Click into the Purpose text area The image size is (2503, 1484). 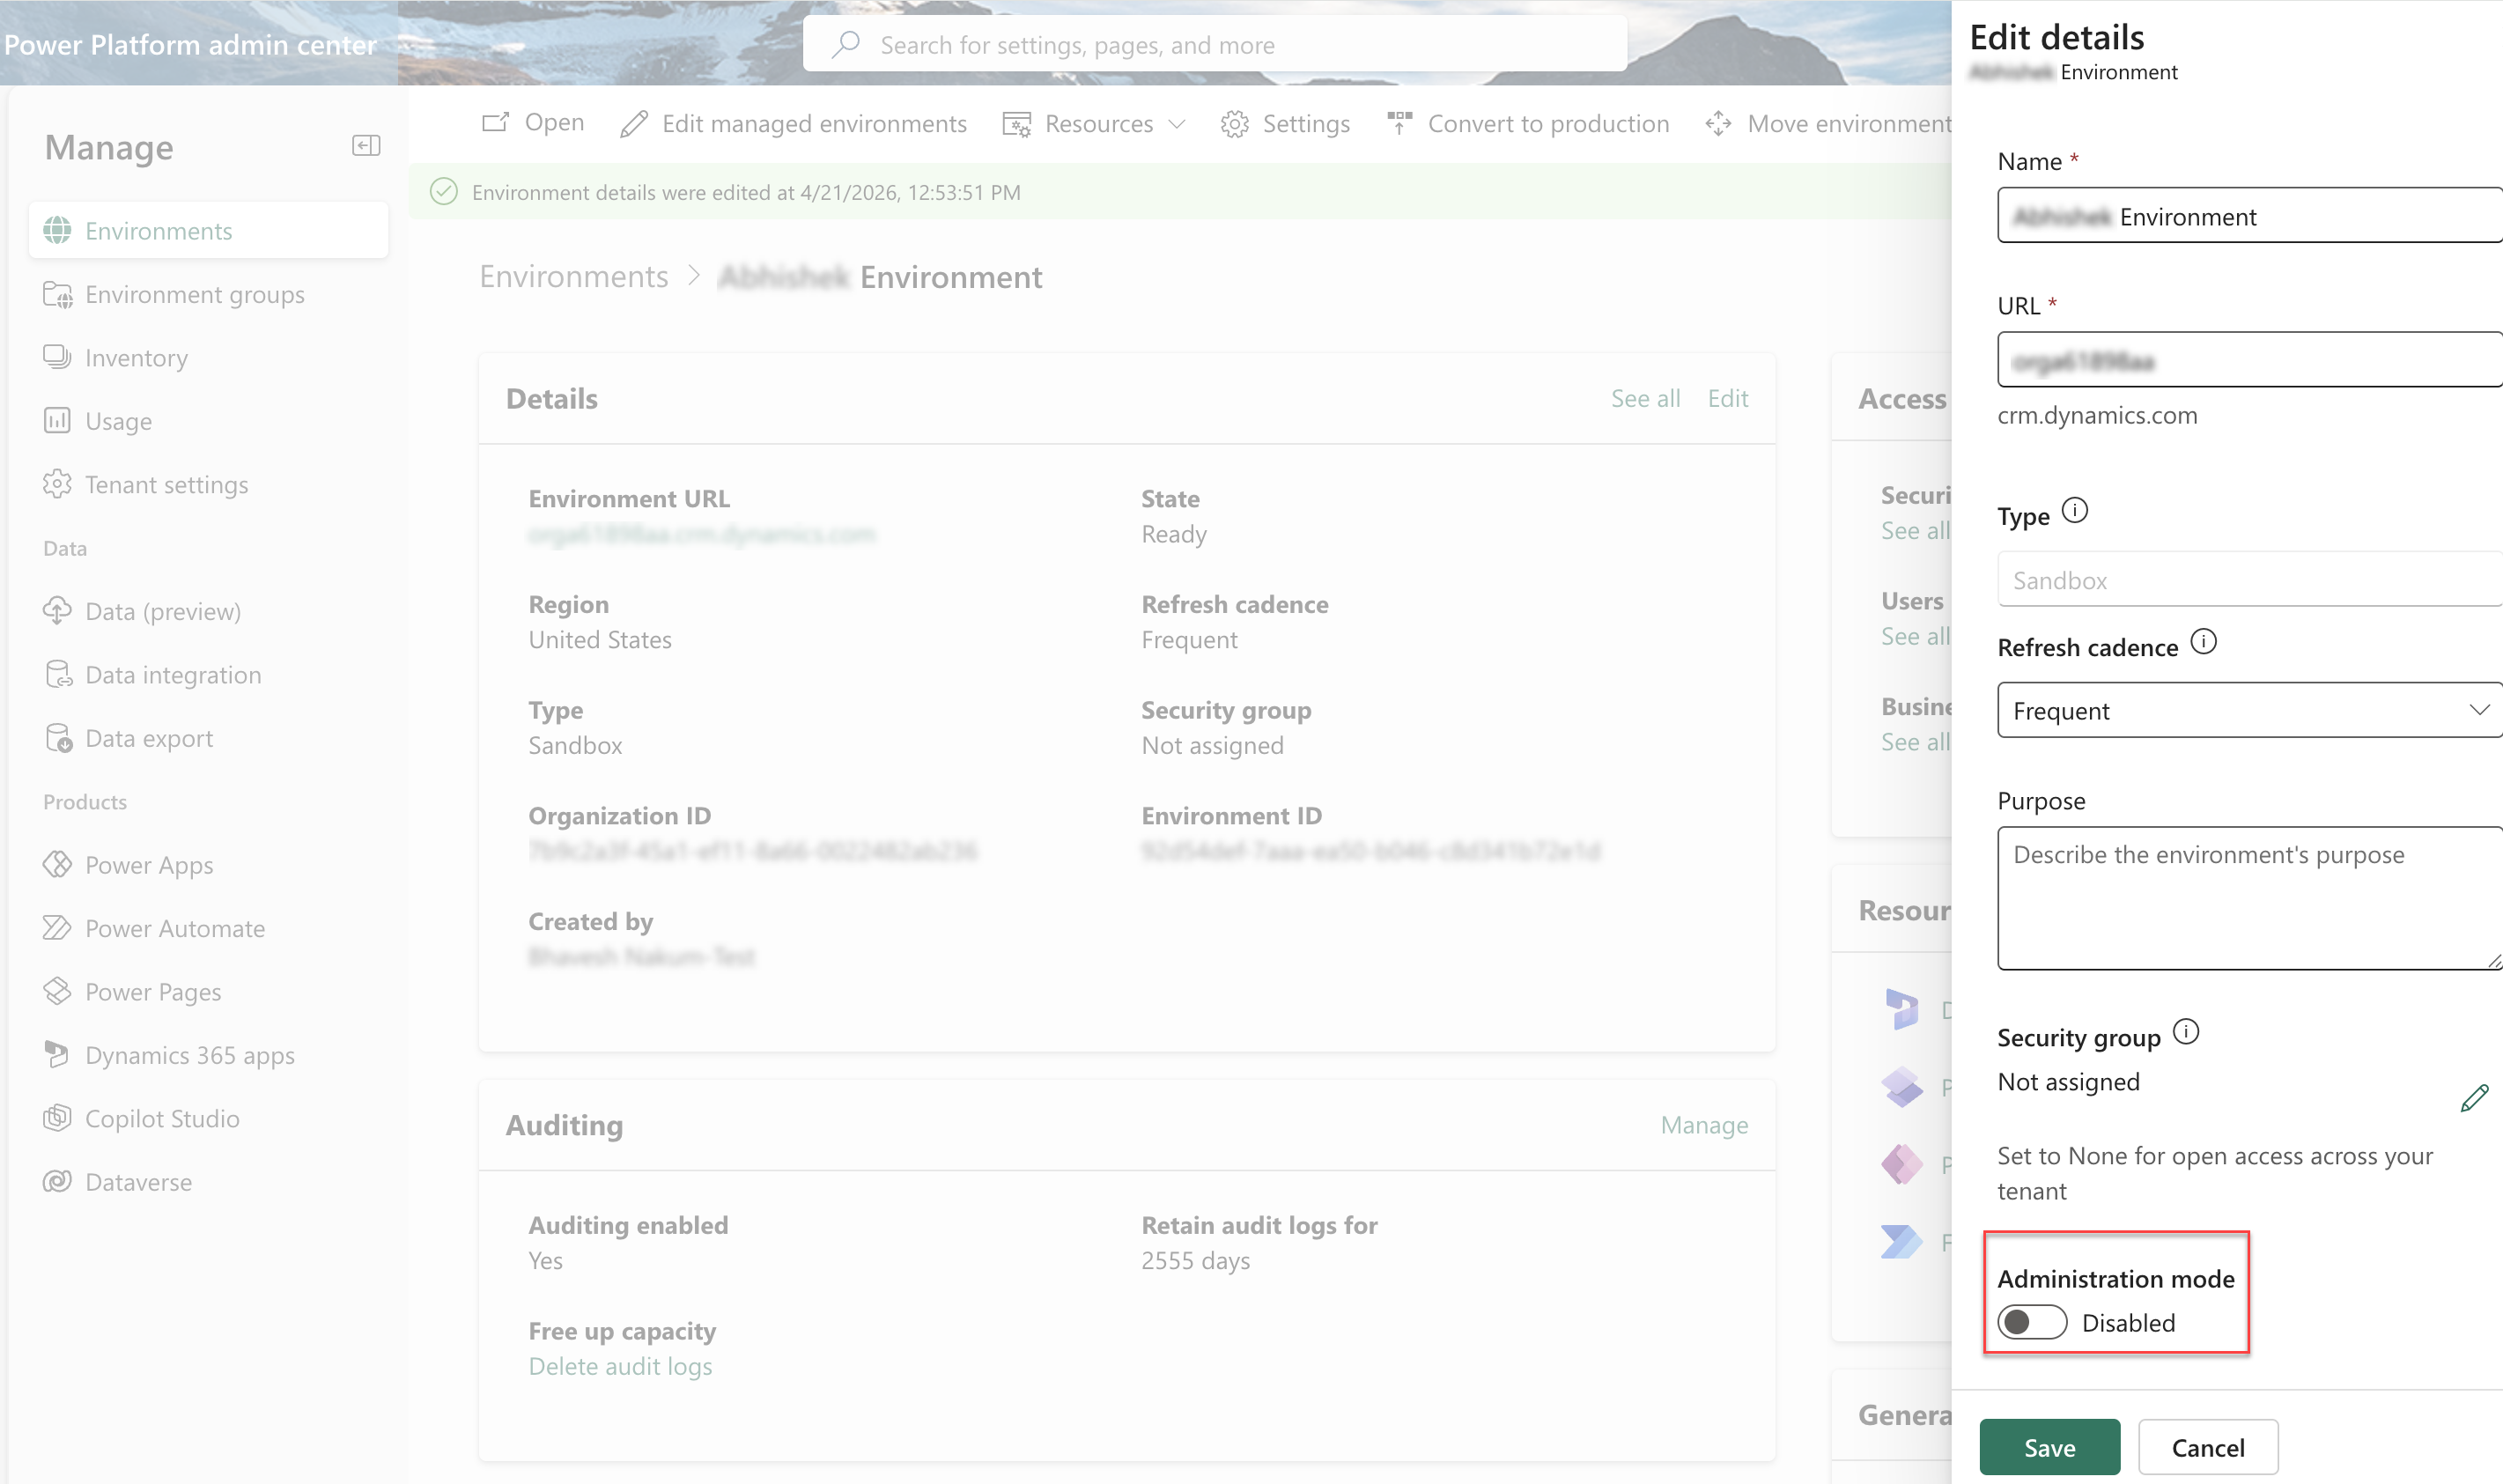[2248, 898]
